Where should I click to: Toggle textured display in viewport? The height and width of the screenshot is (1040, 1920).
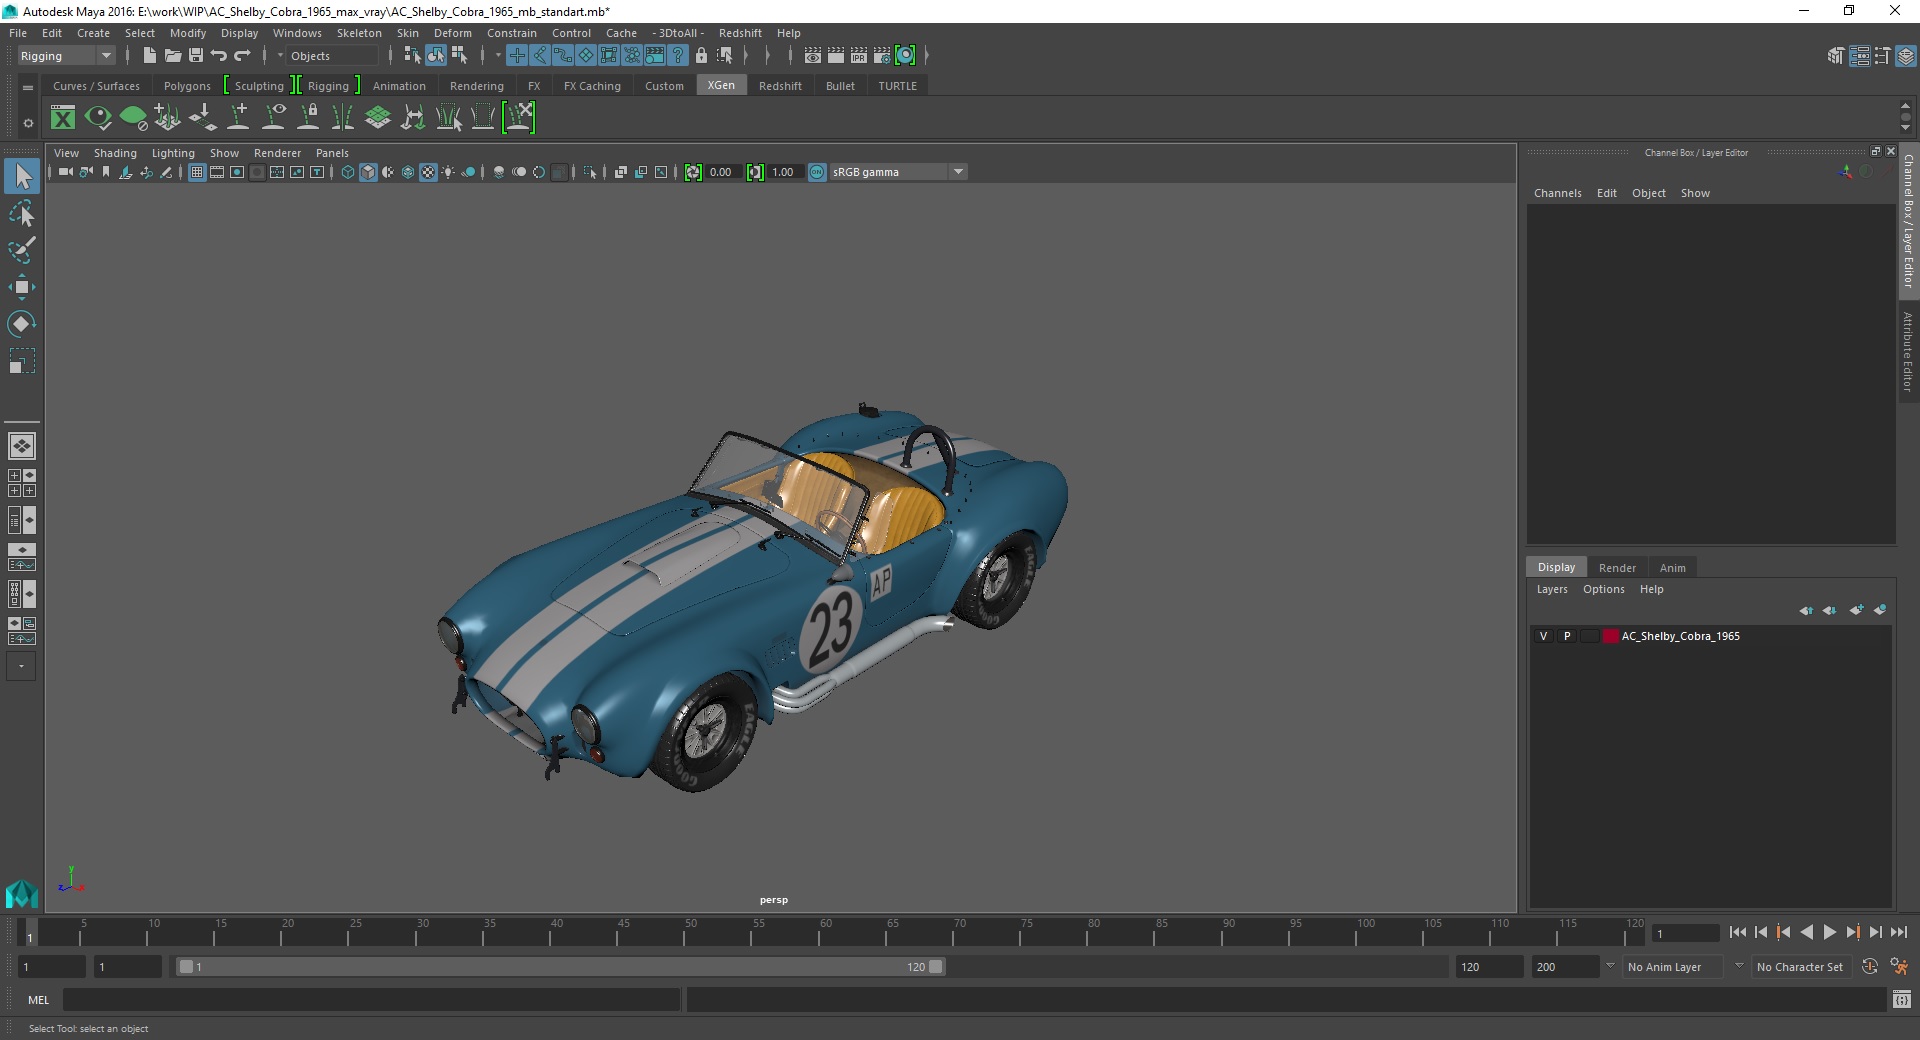click(428, 172)
